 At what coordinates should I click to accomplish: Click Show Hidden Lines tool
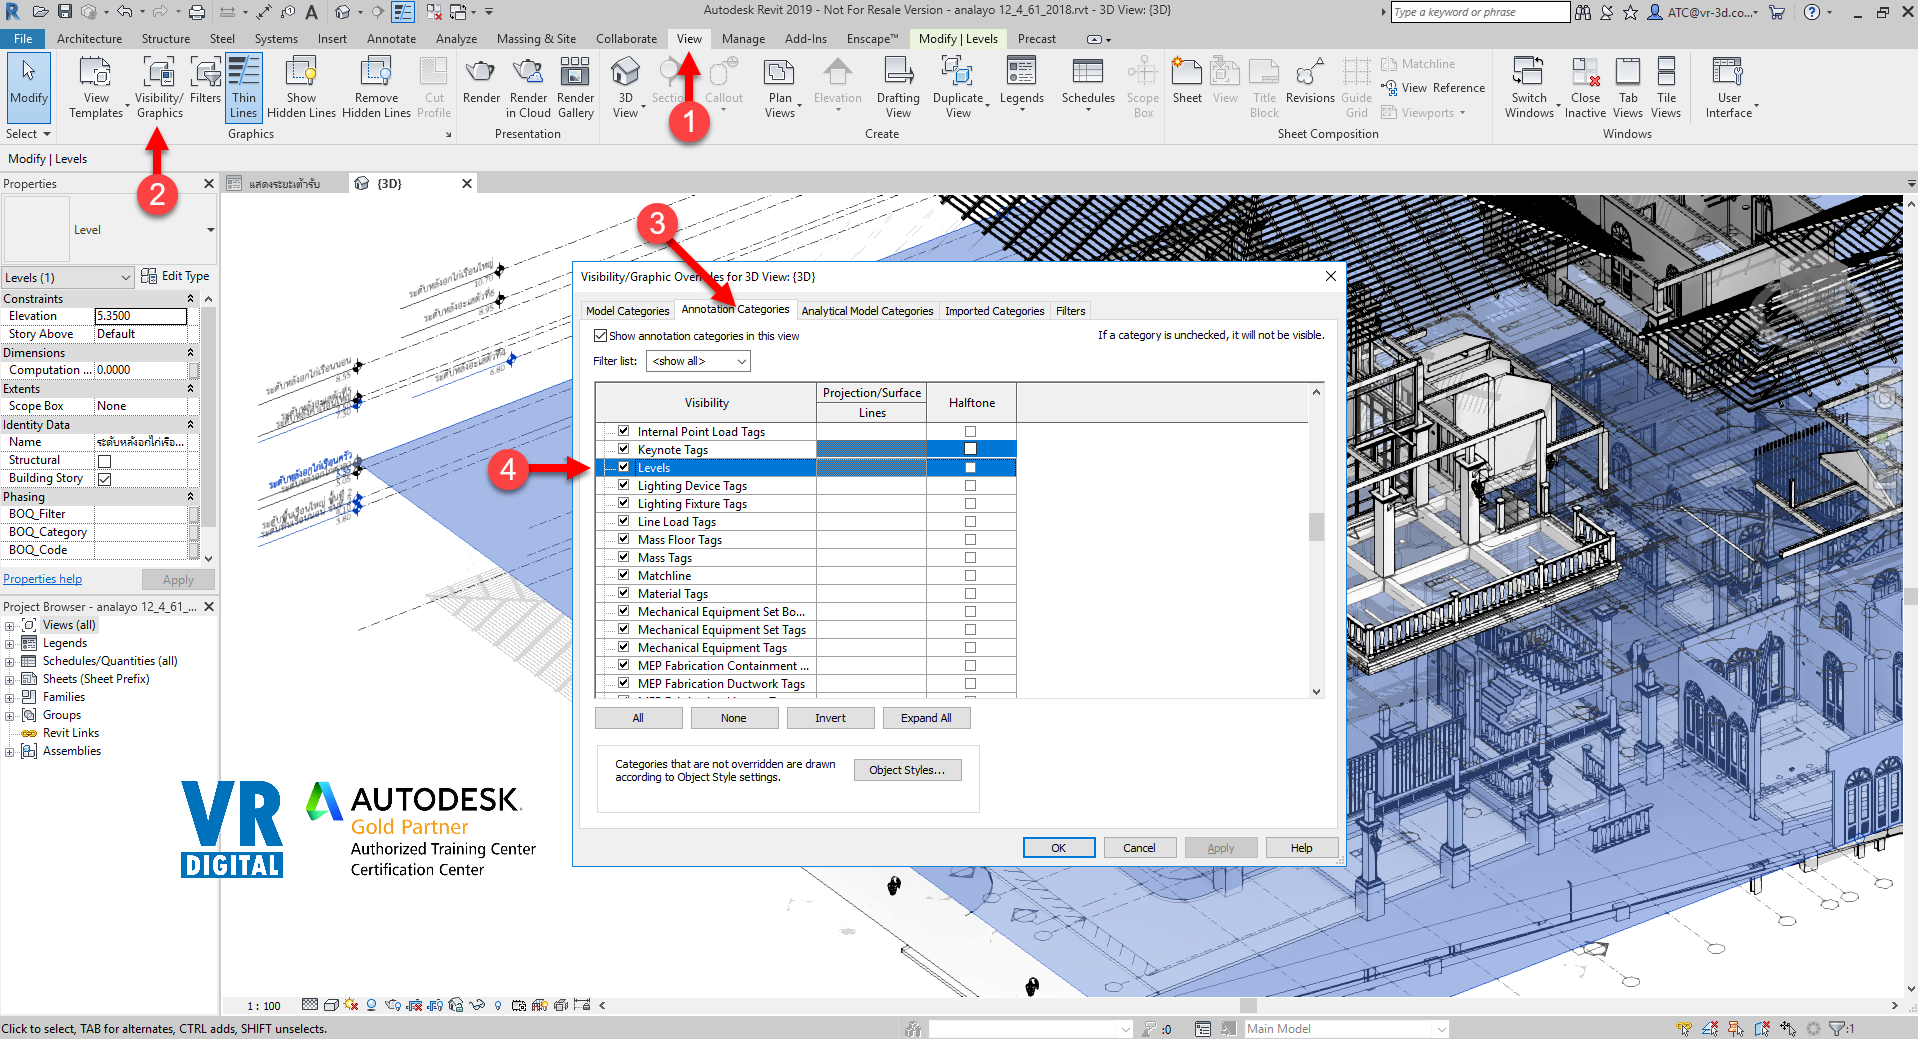(301, 87)
